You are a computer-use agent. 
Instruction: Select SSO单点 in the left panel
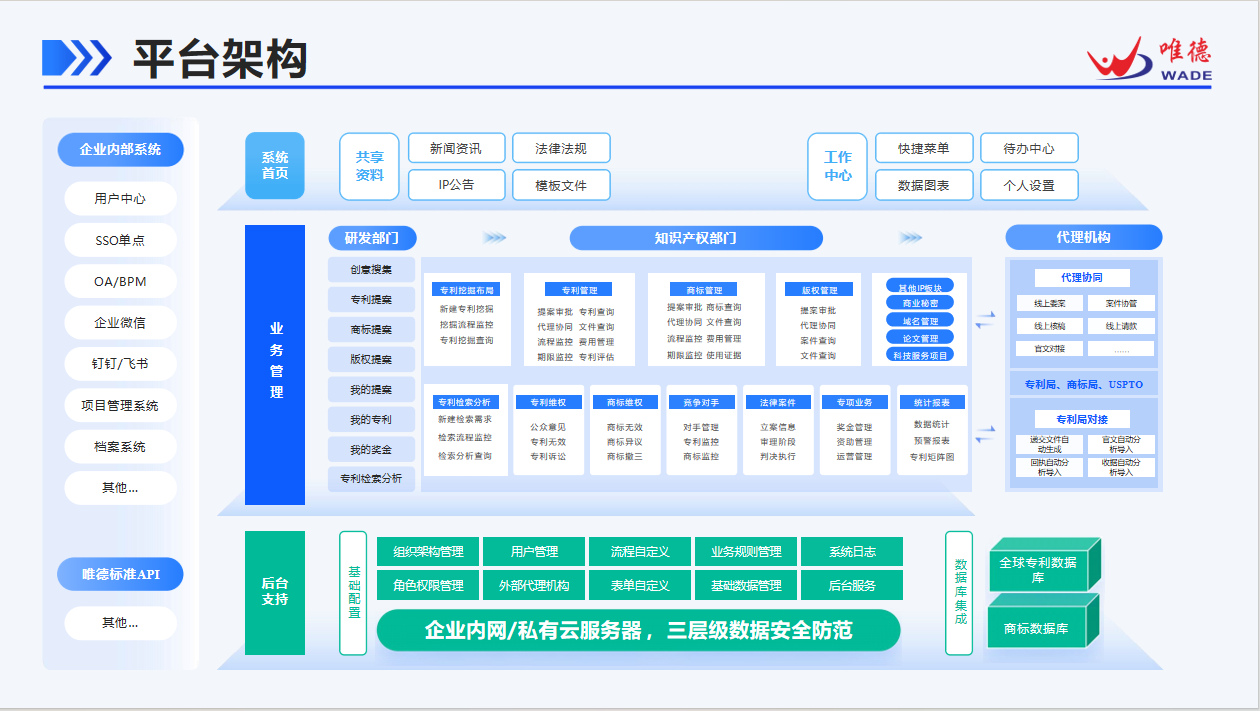point(120,240)
